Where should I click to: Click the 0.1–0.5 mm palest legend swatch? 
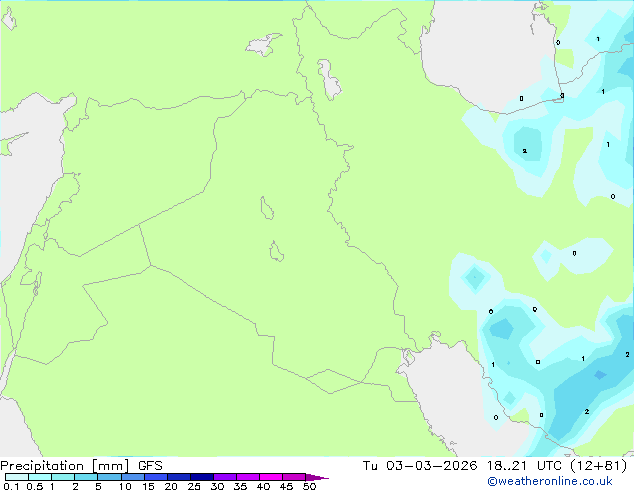click(17, 477)
